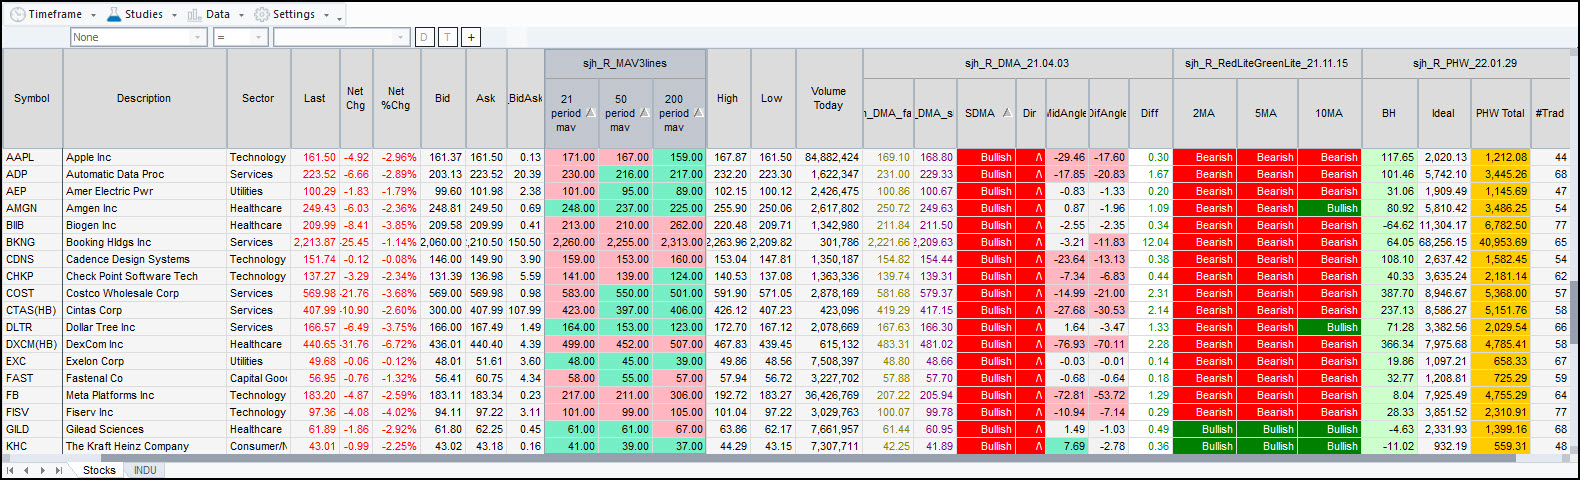Screen dimensions: 1580x480
Task: Select the sjh_R_MAV3lines group header
Action: pyautogui.click(x=625, y=63)
